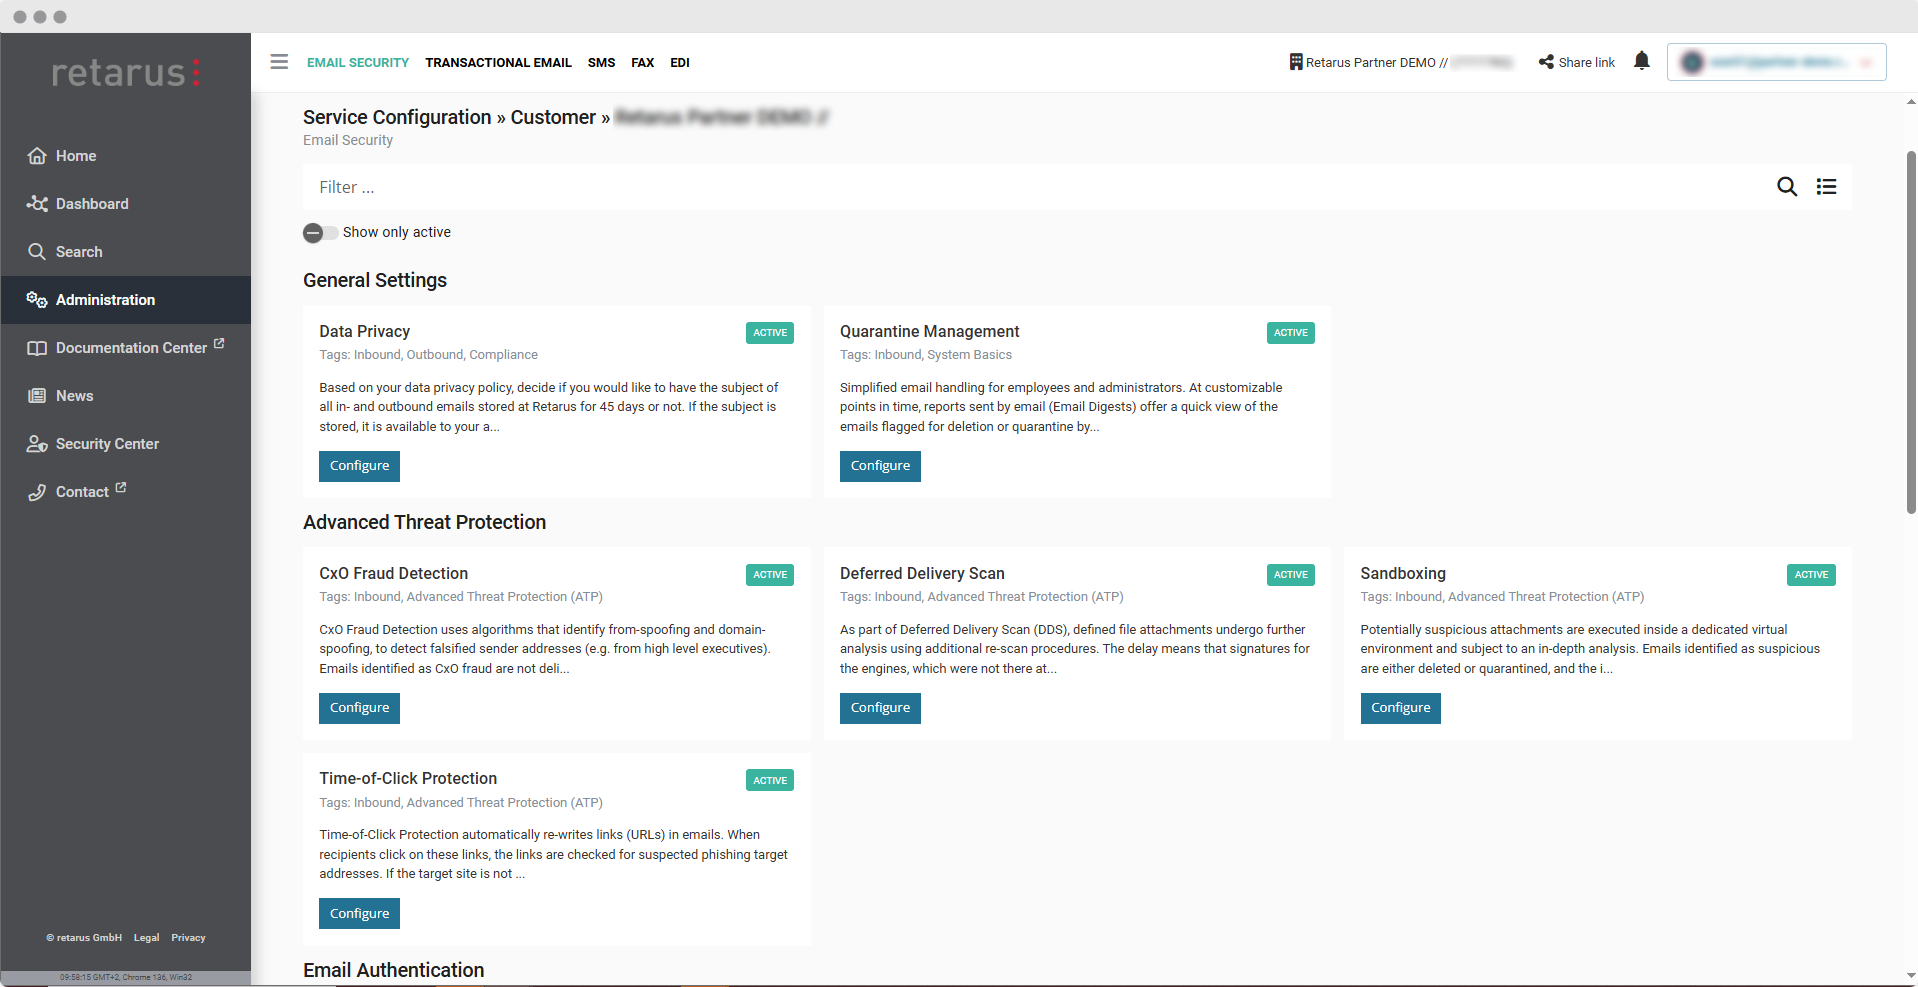Screen dimensions: 1918x987
Task: Click the ACTIVE badge on CxO Fraud Detection
Action: 770,575
